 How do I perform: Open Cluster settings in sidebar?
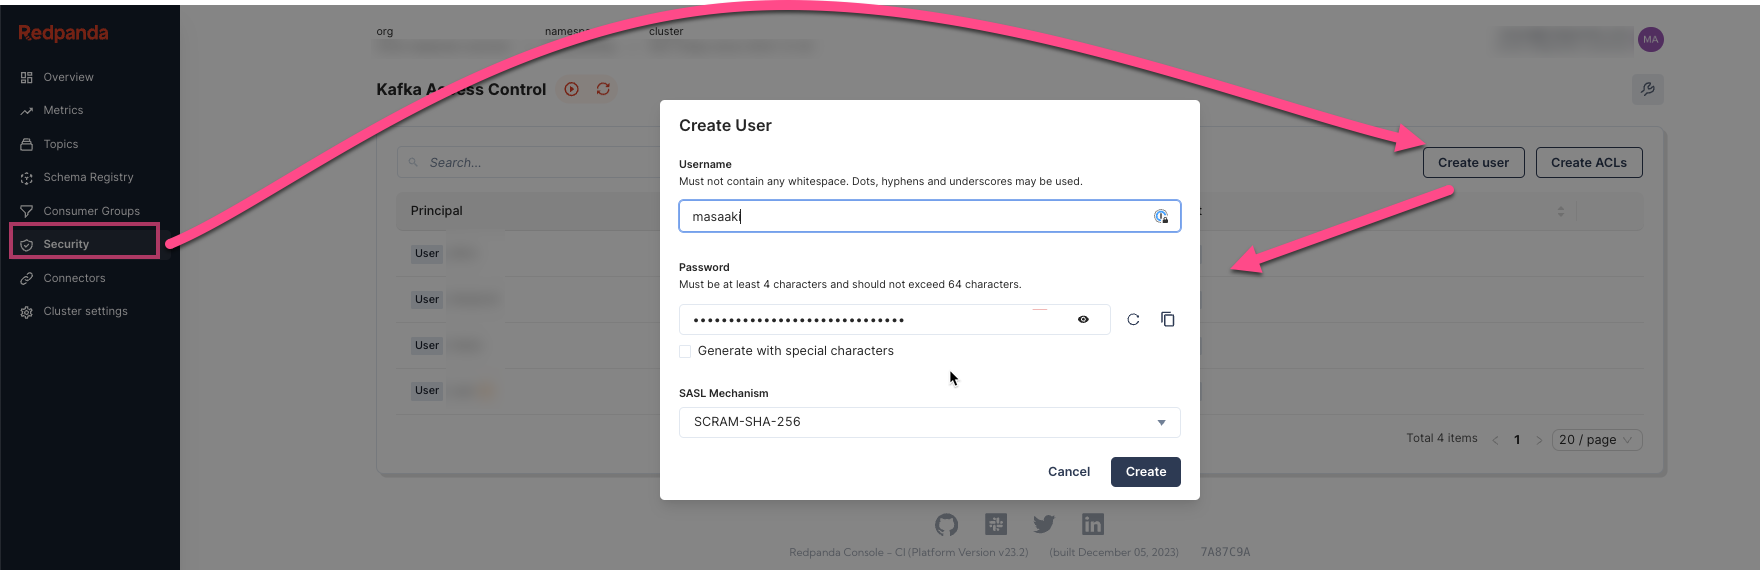click(x=85, y=311)
